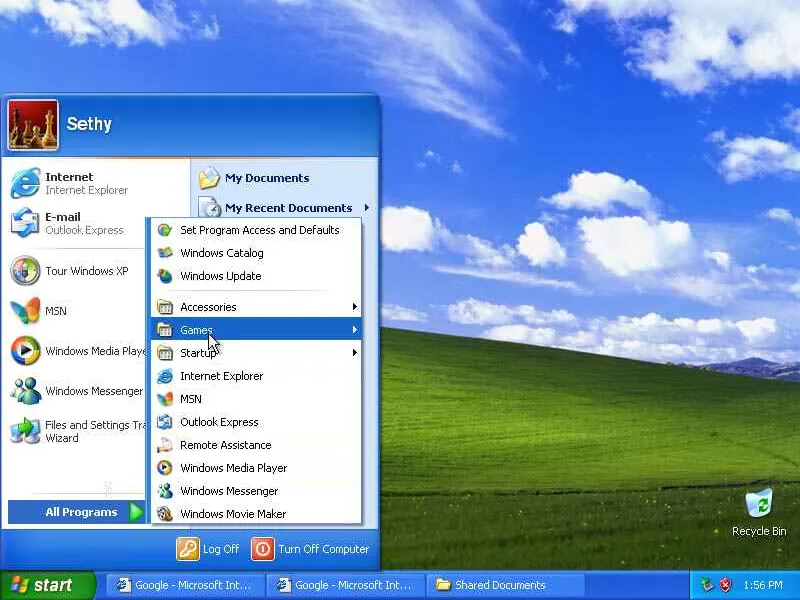
Task: Click Windows Messenger icon in programs list
Action: (x=165, y=491)
